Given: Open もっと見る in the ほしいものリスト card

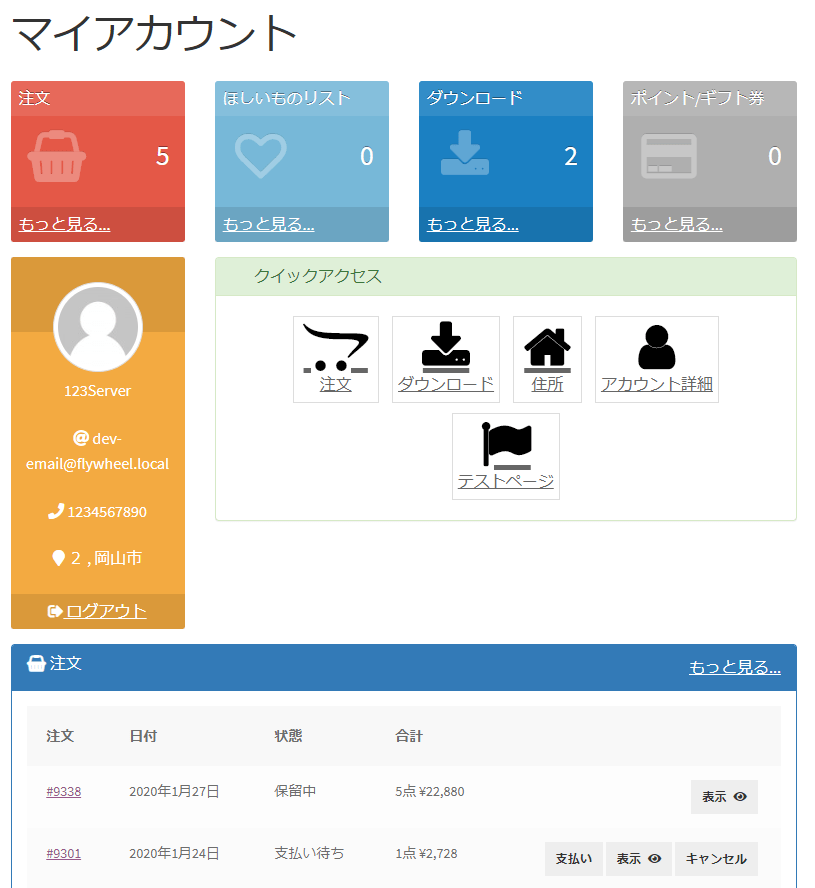Looking at the screenshot, I should [268, 224].
